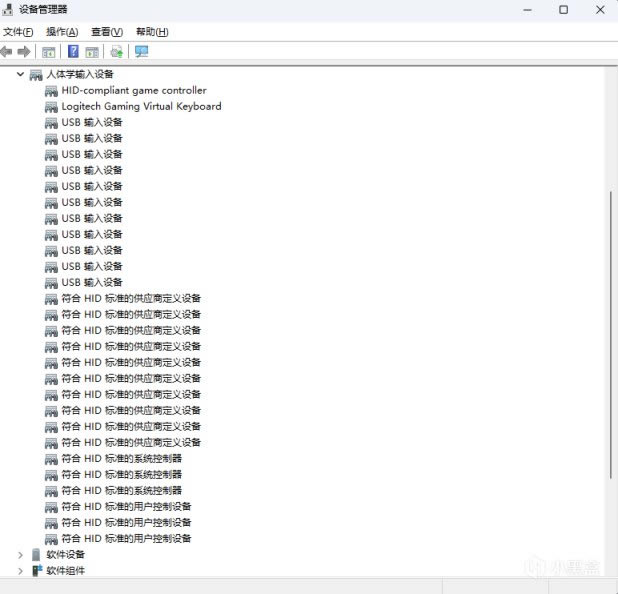Open the 文件(F) menu
This screenshot has height=594, width=618.
click(x=18, y=32)
